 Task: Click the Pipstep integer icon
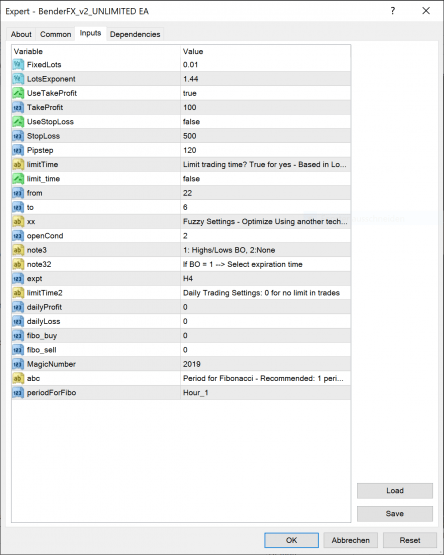pyautogui.click(x=18, y=150)
